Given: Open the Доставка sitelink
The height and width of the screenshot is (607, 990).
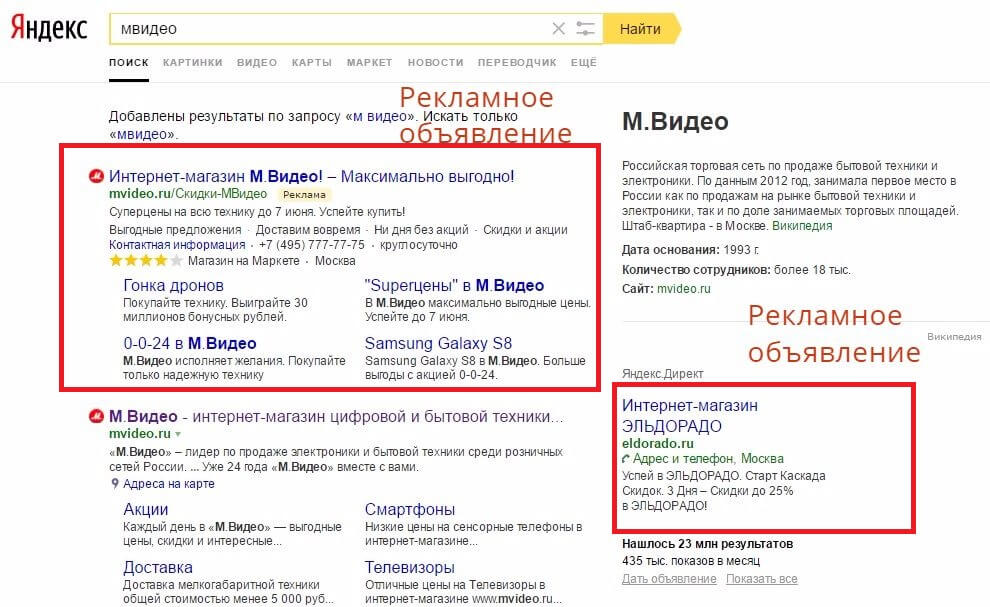Looking at the screenshot, I should coord(158,567).
